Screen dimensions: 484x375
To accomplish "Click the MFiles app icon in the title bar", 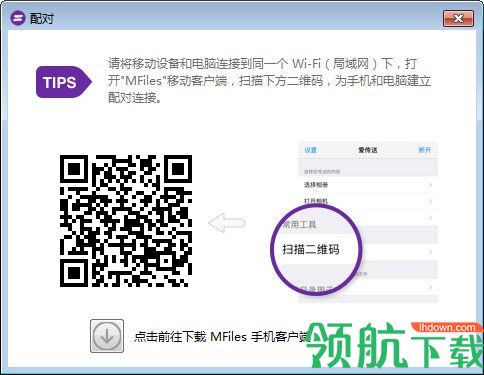I will [x=18, y=18].
